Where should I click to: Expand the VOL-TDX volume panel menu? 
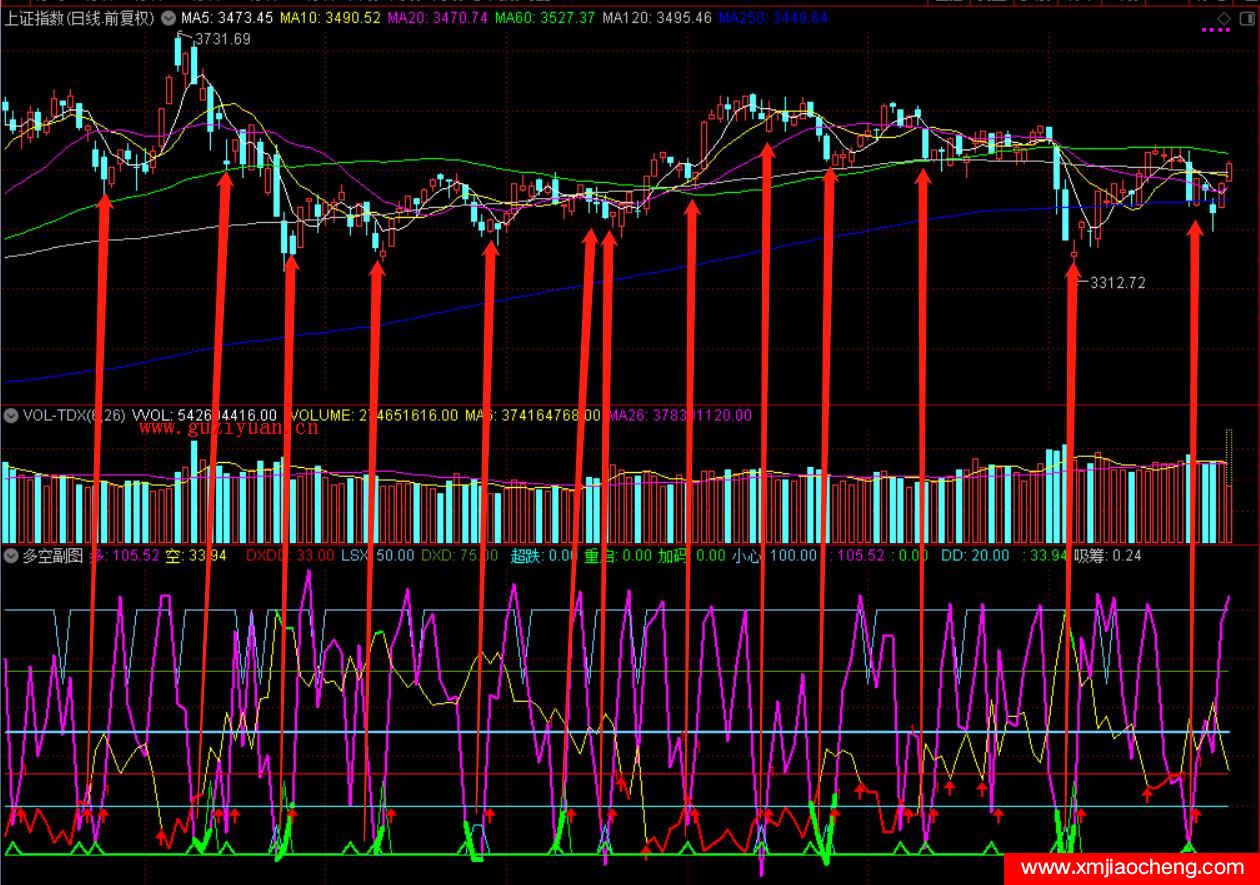pyautogui.click(x=11, y=415)
